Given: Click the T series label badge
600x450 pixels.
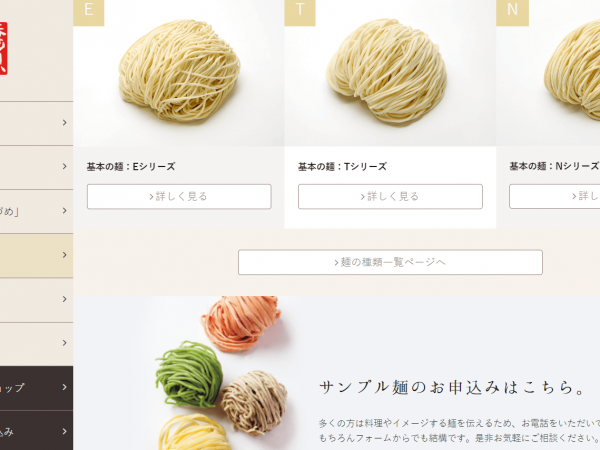Looking at the screenshot, I should point(300,12).
